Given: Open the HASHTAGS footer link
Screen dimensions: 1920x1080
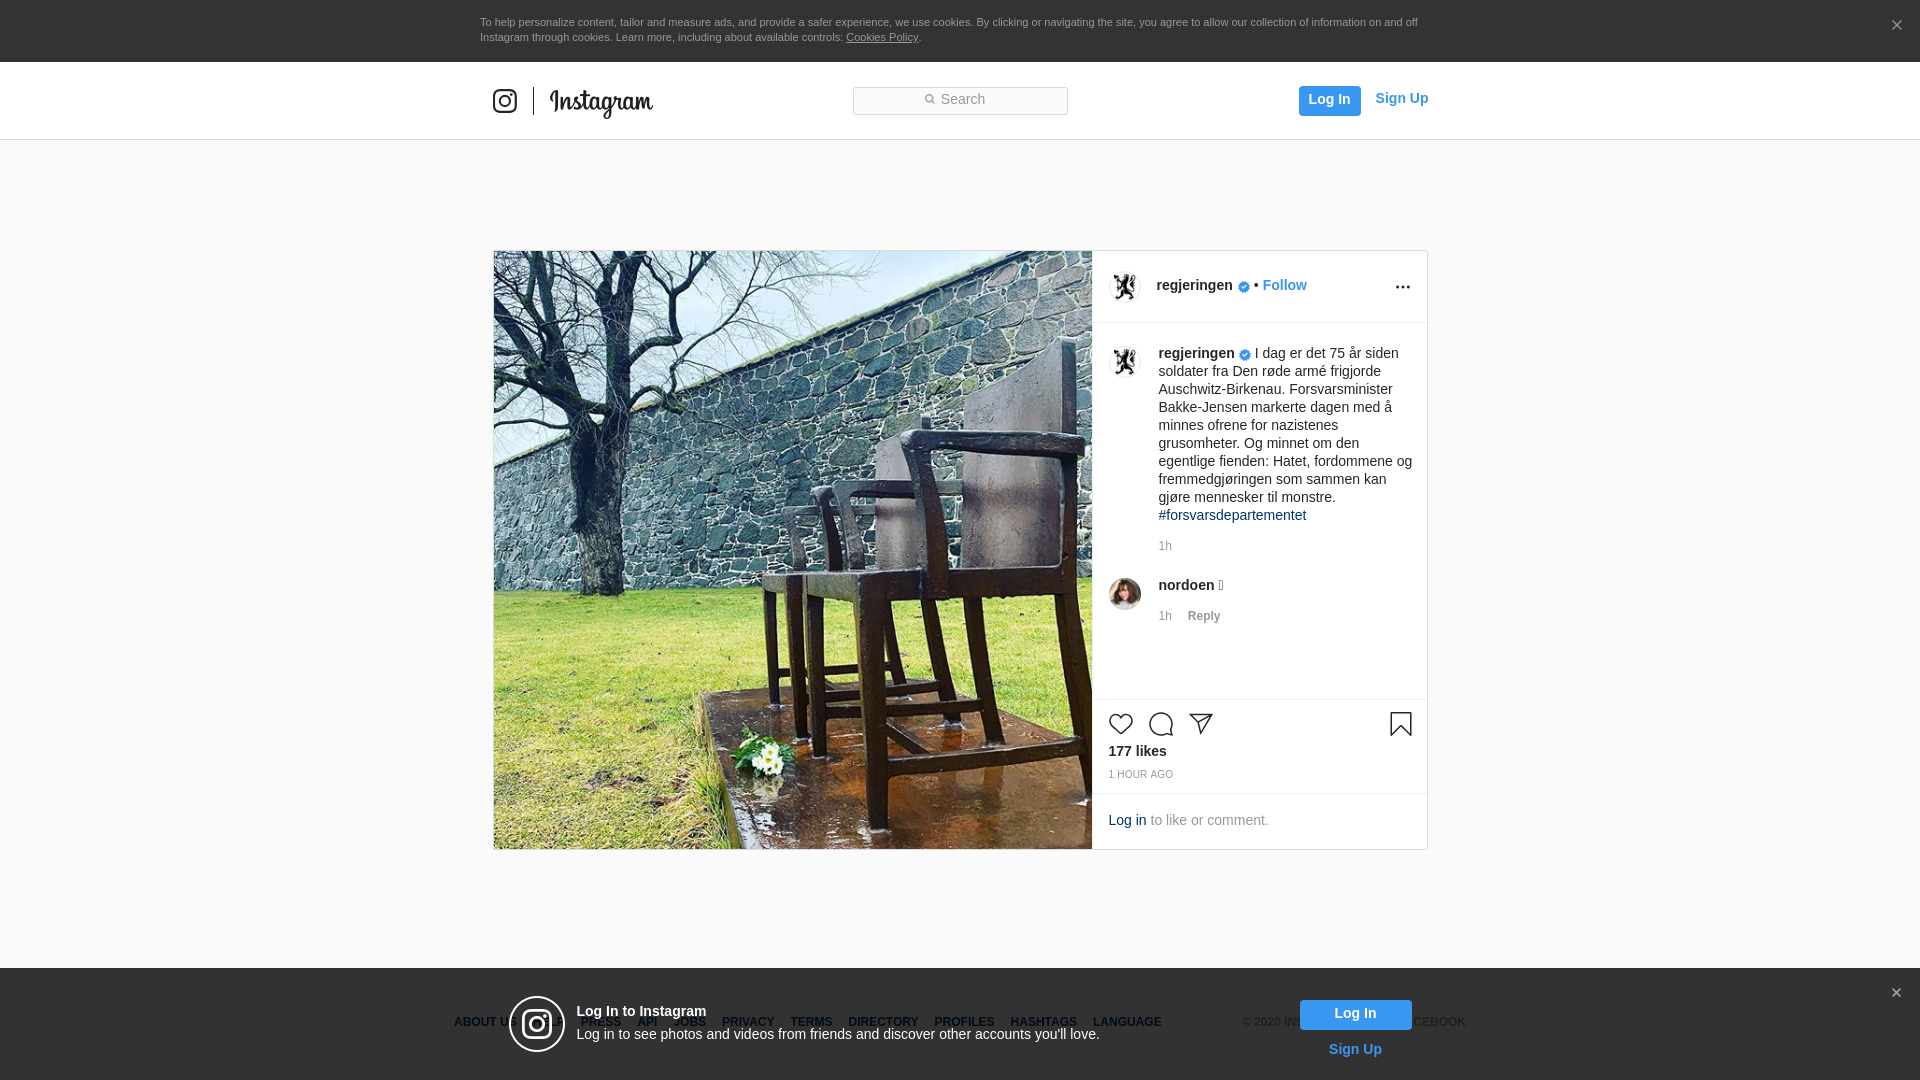Looking at the screenshot, I should (1043, 1022).
